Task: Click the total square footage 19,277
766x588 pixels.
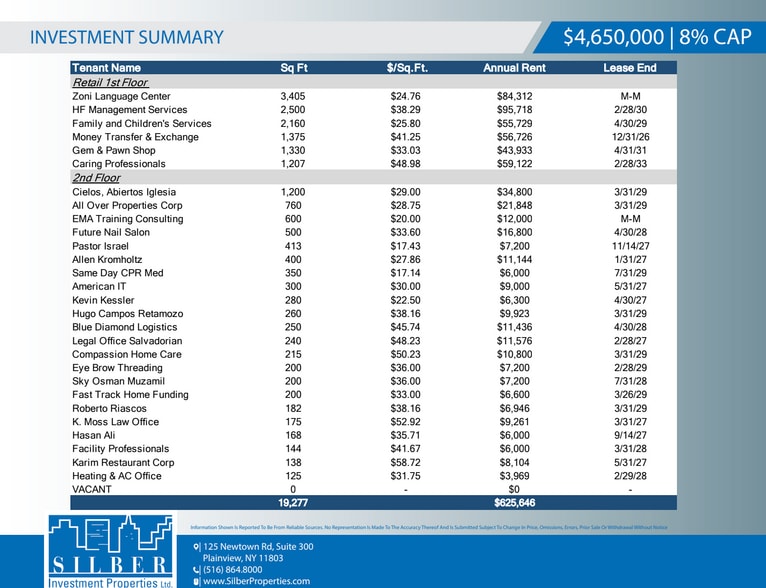Action: (293, 503)
